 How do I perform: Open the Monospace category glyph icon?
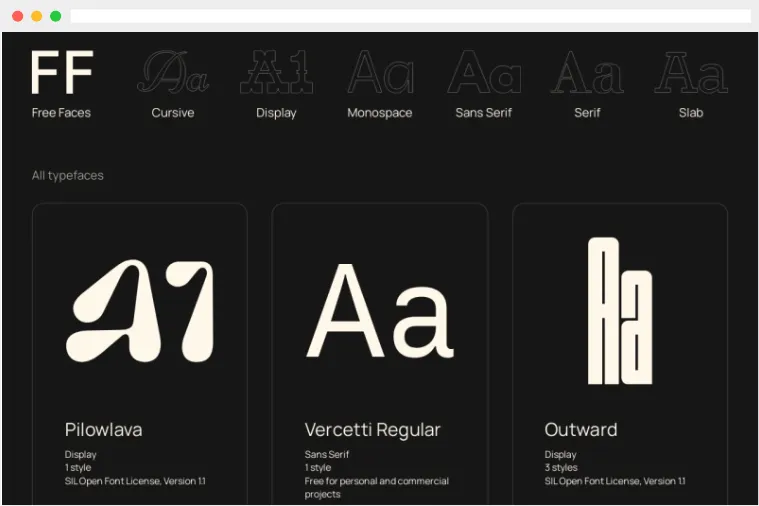pos(380,72)
